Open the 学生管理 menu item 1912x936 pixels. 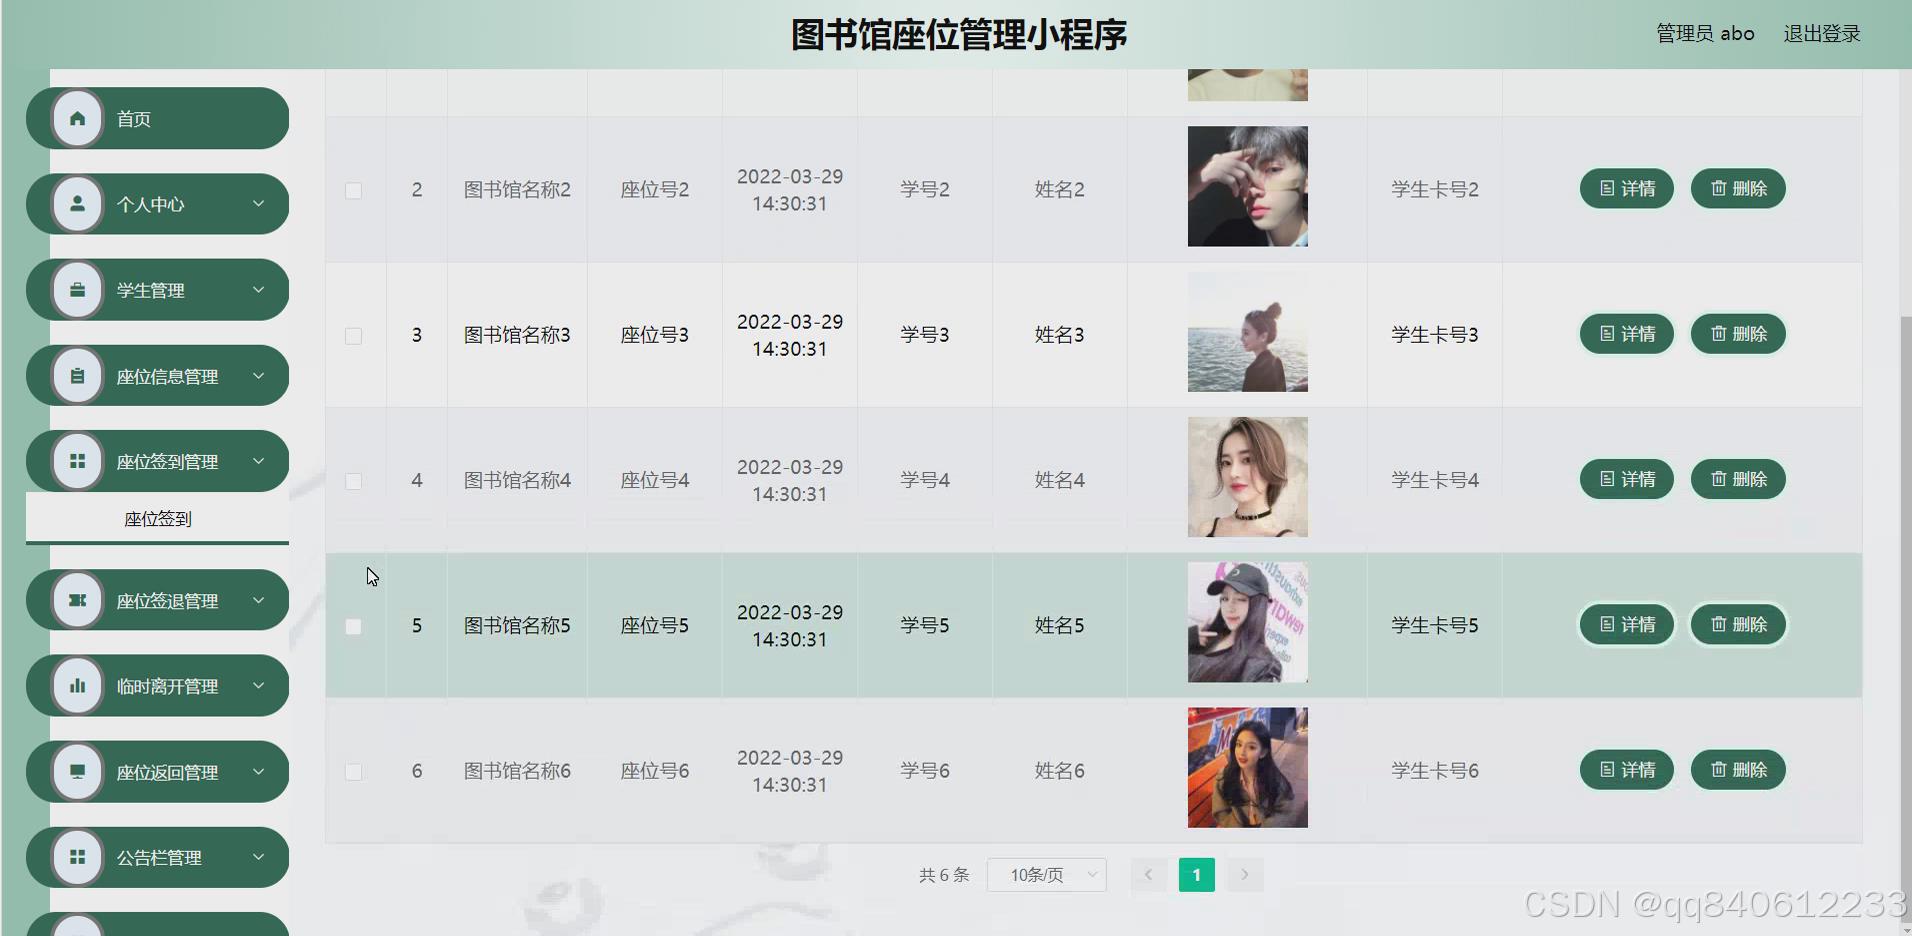point(157,290)
